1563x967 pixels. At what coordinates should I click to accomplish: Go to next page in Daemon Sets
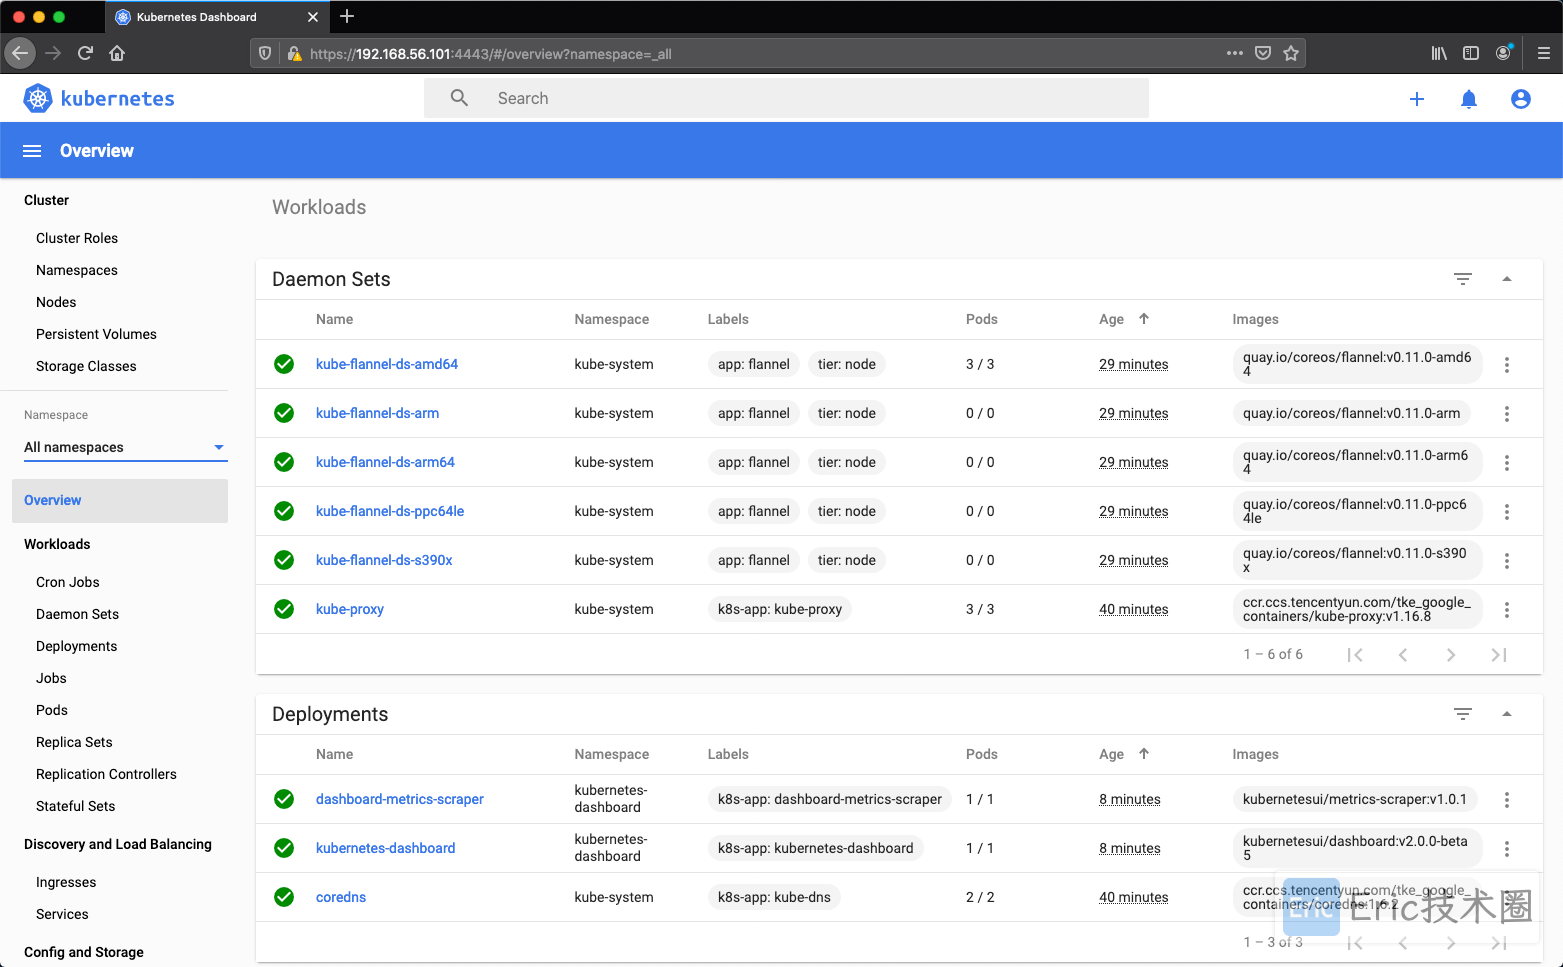(1451, 655)
